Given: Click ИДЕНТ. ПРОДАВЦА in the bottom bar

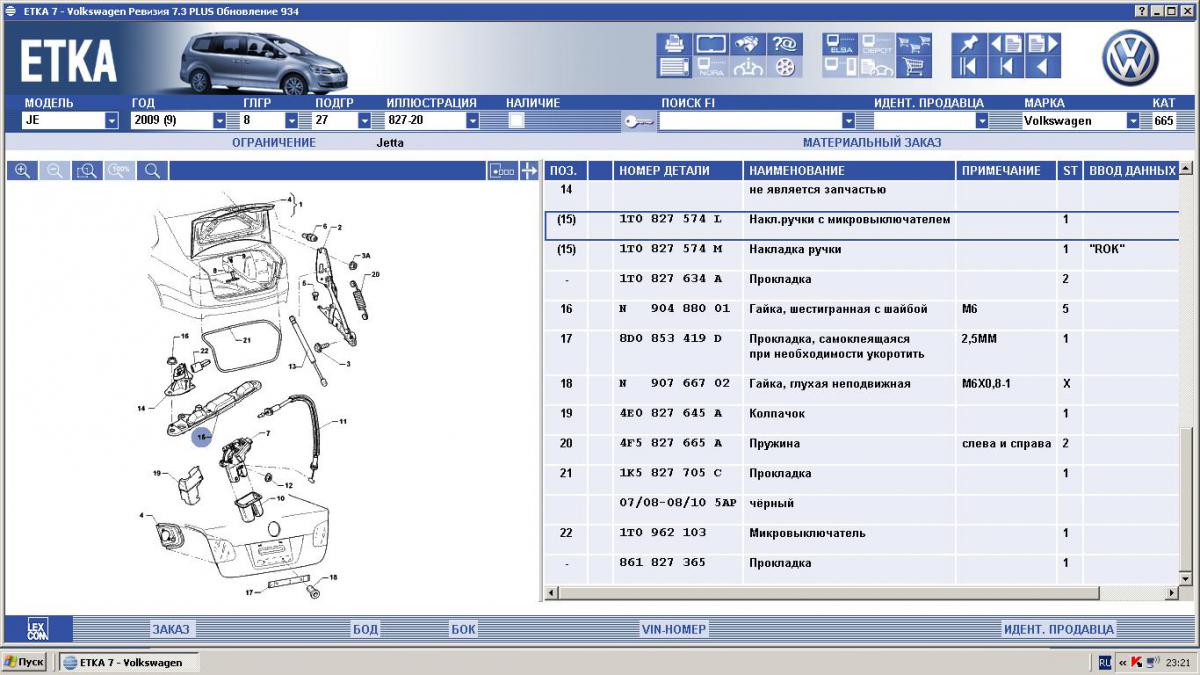Looking at the screenshot, I should (x=1058, y=629).
